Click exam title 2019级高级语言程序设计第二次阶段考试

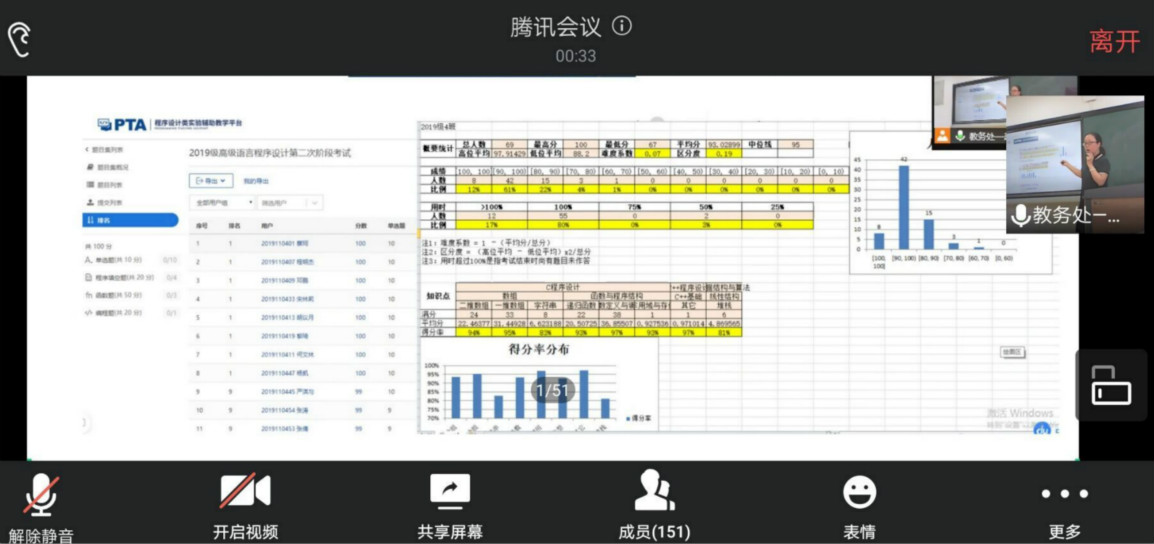(x=270, y=153)
